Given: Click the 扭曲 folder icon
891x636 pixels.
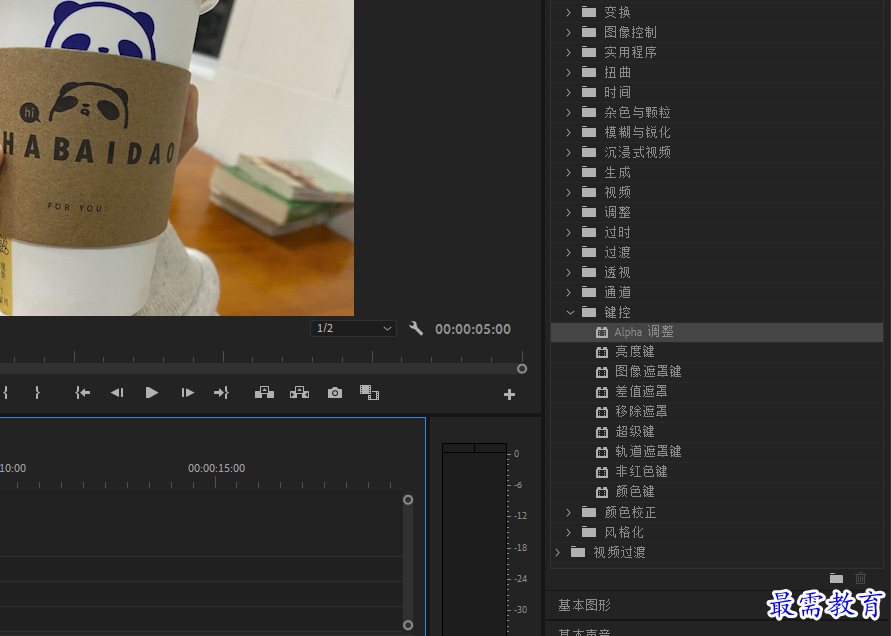Looking at the screenshot, I should pos(589,72).
